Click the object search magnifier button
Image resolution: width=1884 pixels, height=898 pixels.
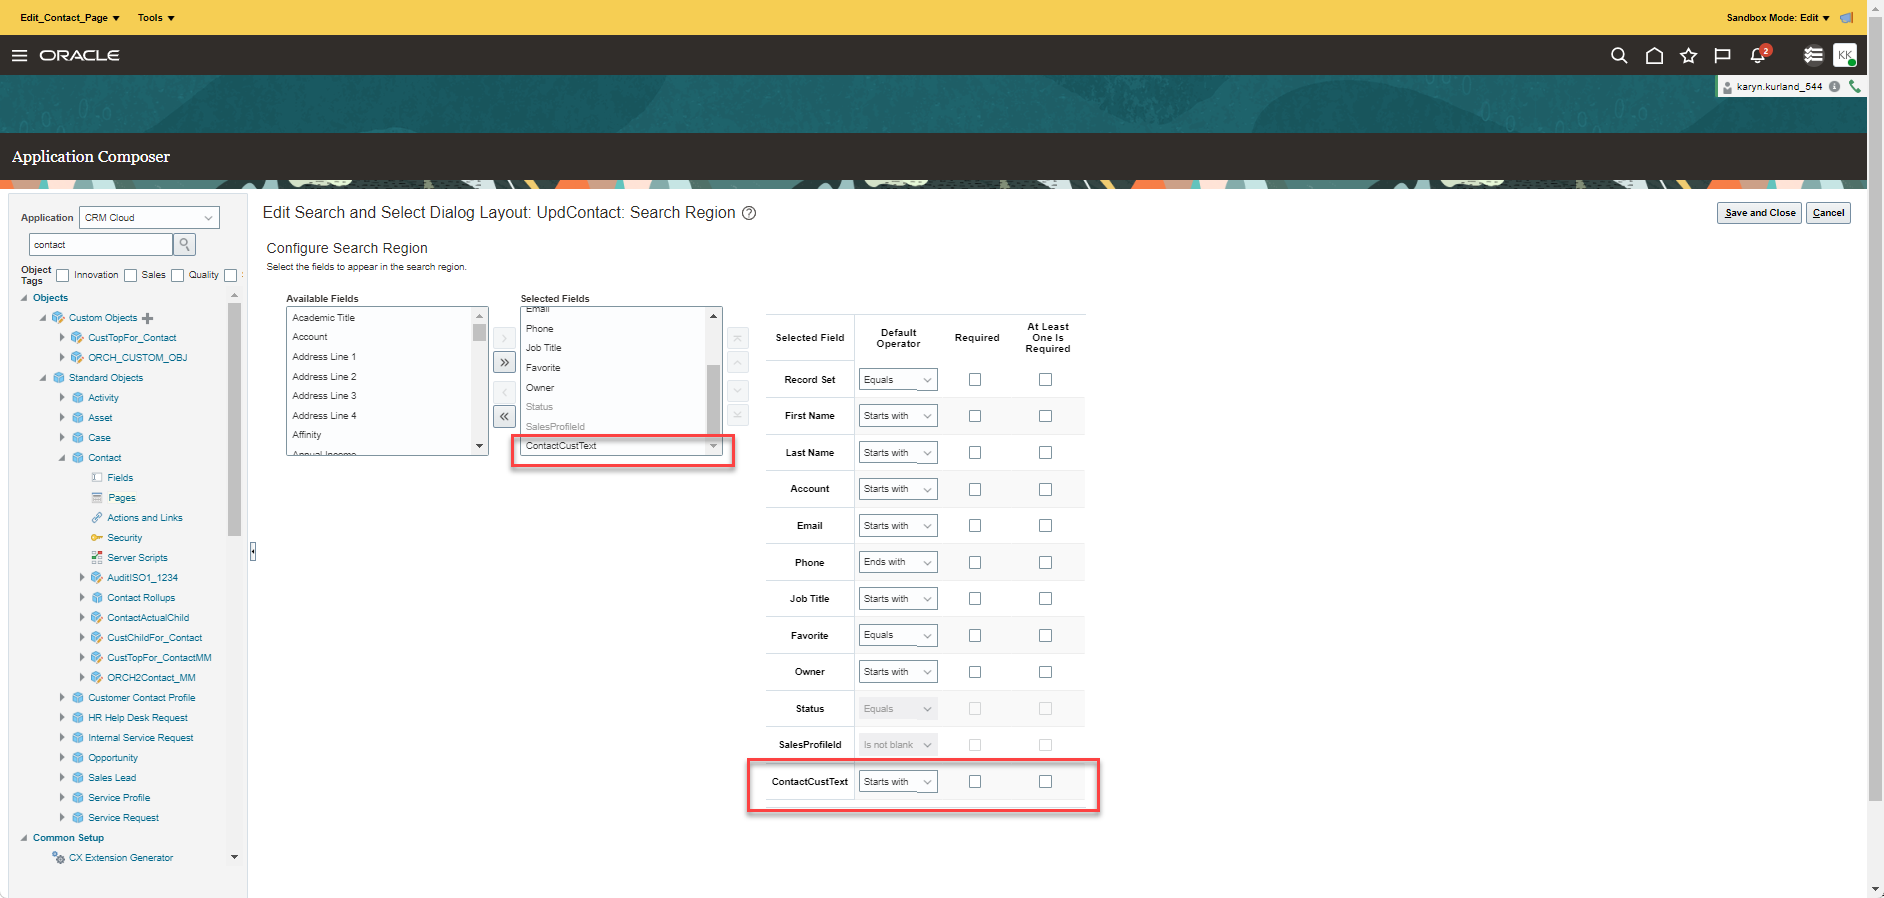[x=184, y=245]
